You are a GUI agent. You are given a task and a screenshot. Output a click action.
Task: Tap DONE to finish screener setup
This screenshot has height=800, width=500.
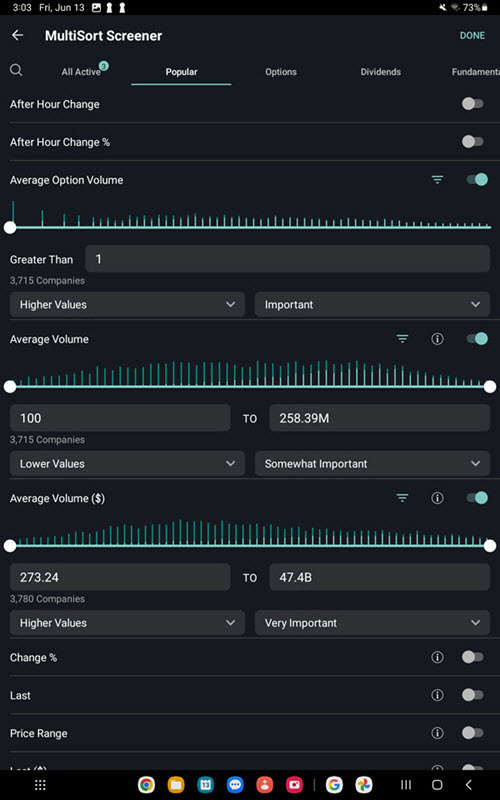click(x=472, y=35)
